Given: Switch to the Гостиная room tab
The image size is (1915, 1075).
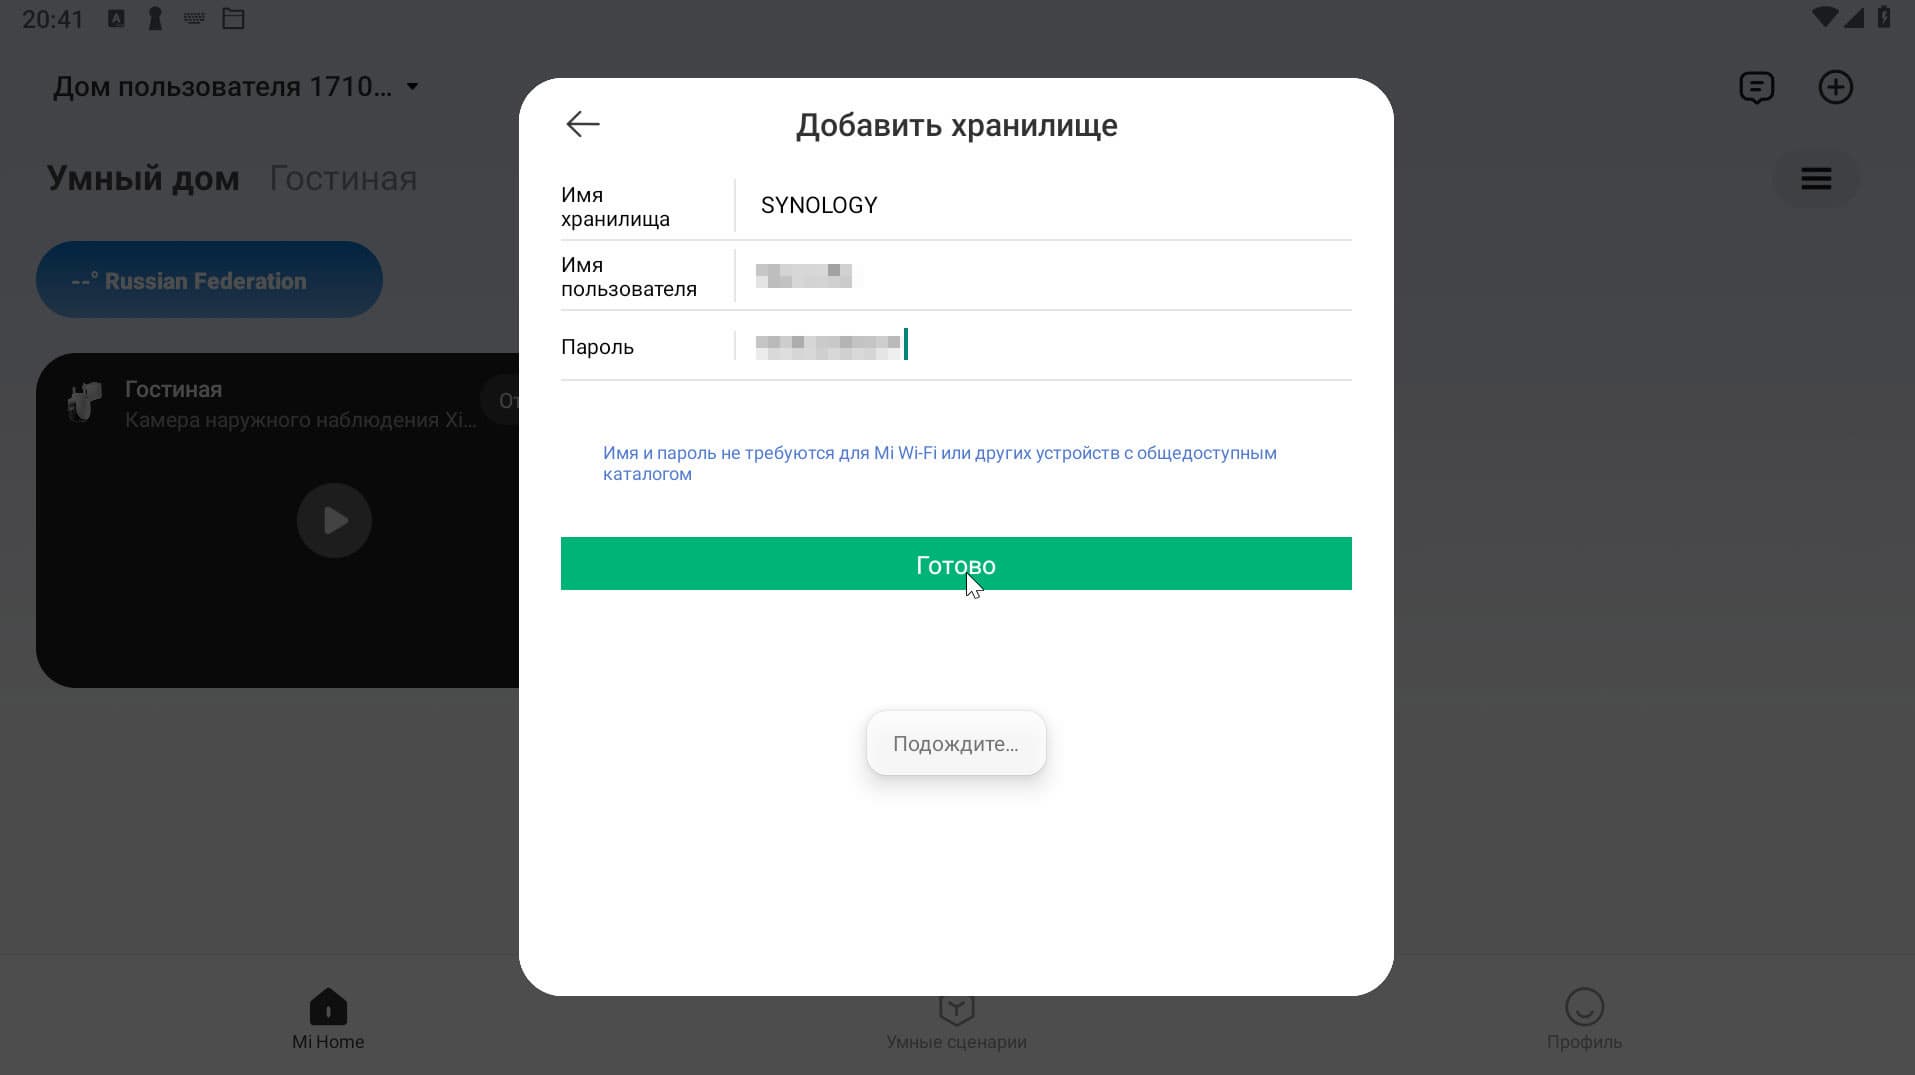Looking at the screenshot, I should [343, 179].
